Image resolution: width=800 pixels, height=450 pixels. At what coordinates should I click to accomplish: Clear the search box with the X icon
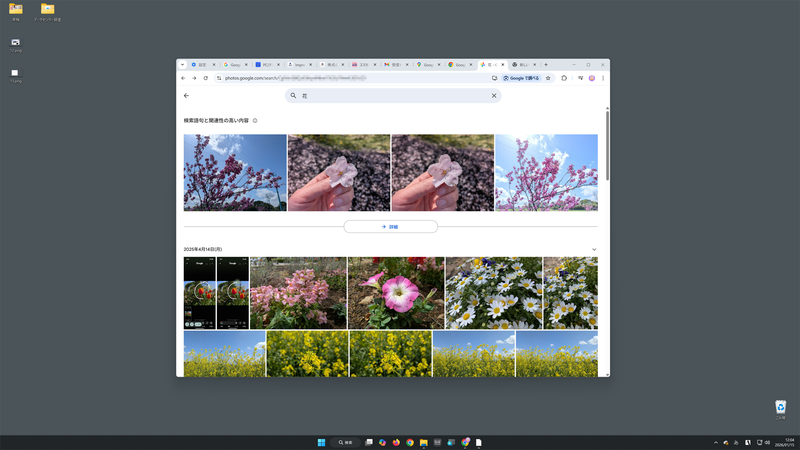[x=494, y=95]
